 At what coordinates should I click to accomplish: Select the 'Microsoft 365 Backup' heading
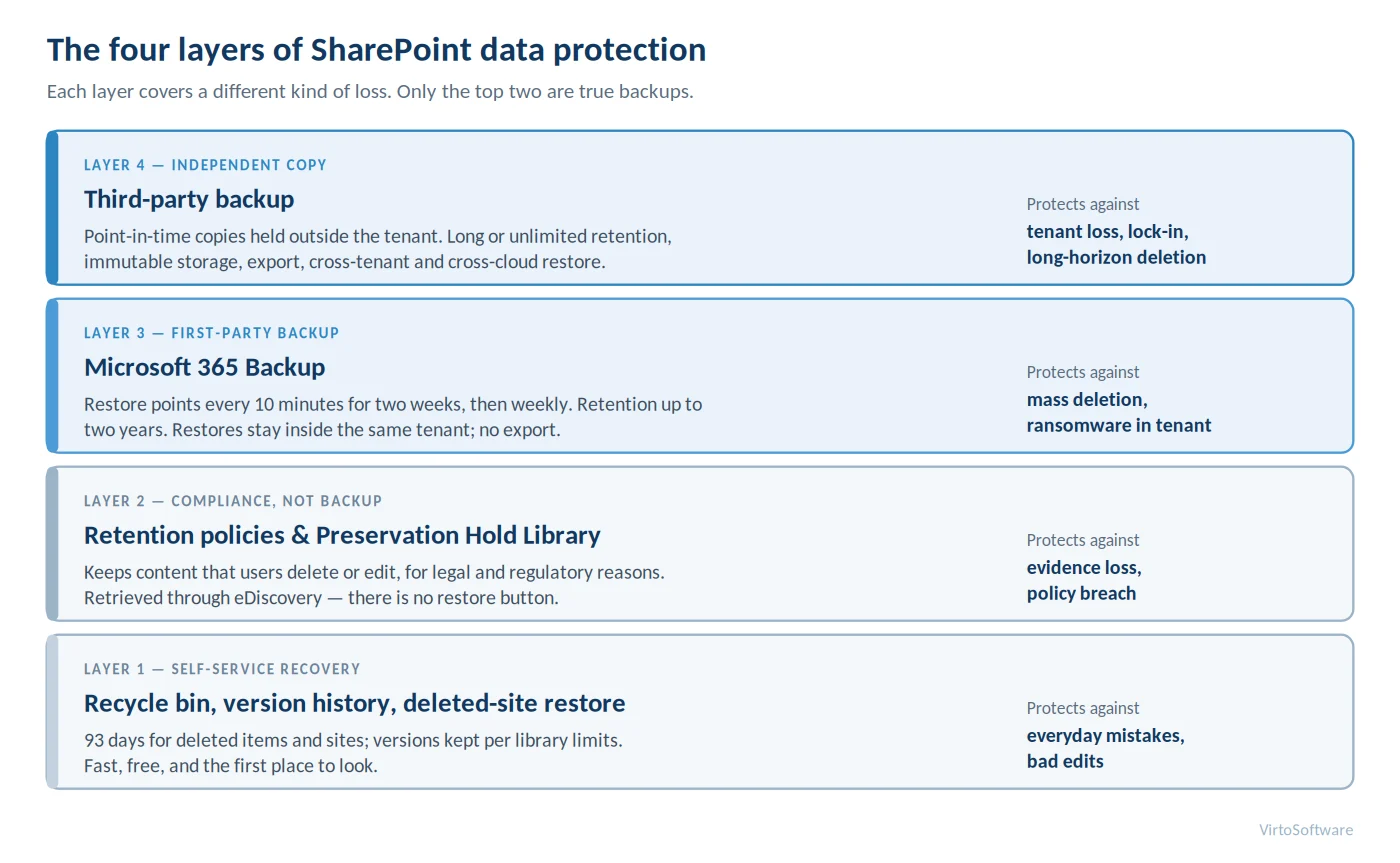tap(205, 367)
